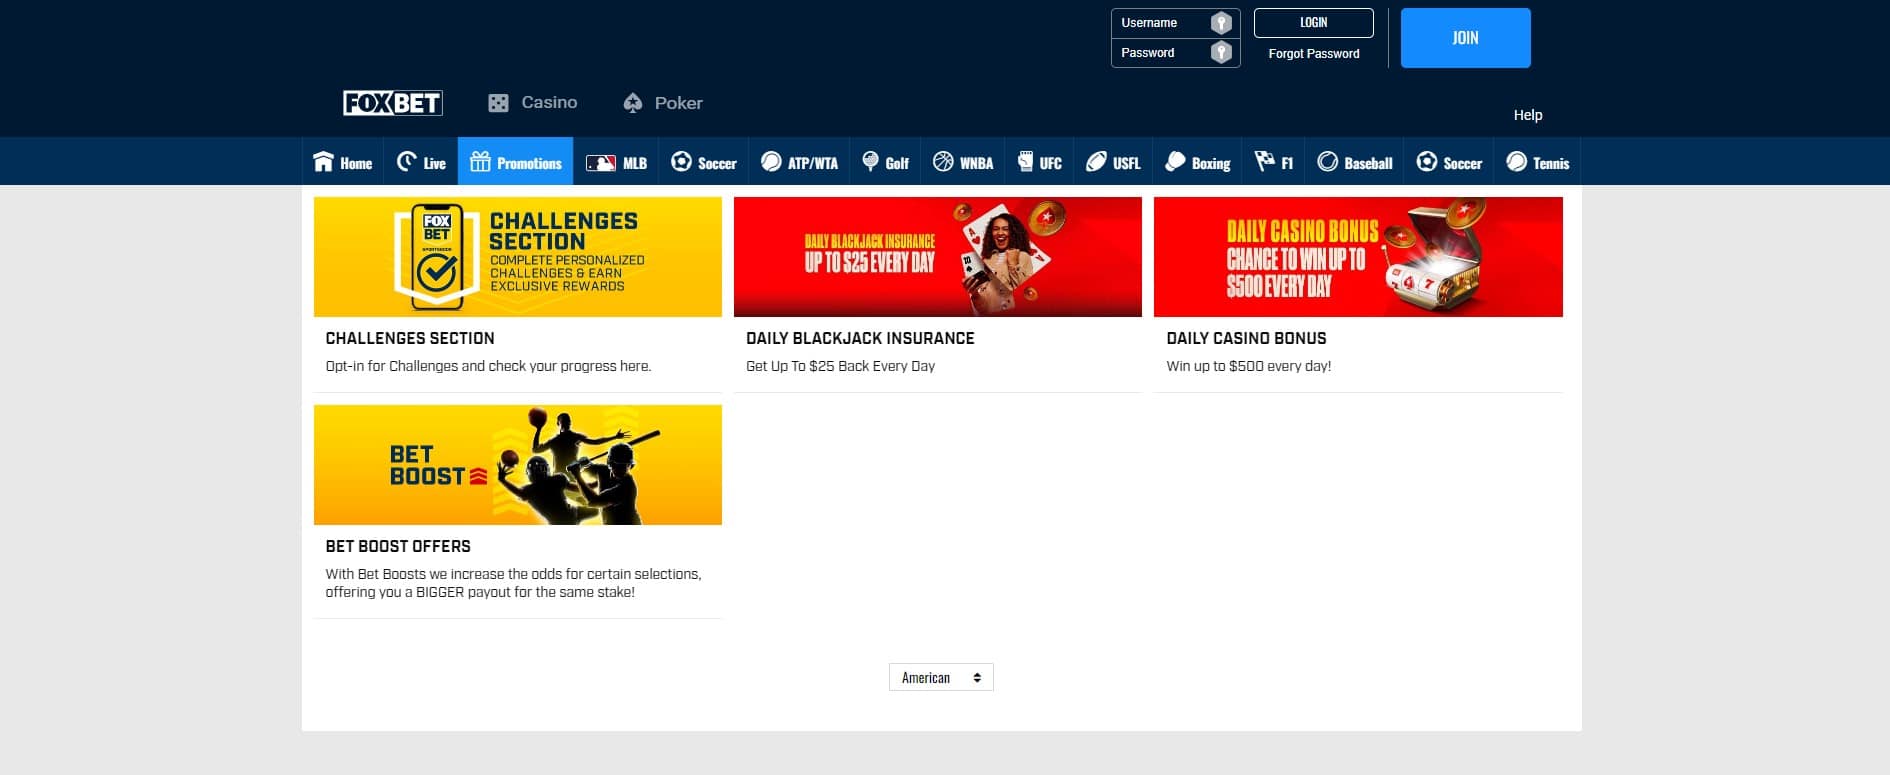This screenshot has height=775, width=1890.
Task: Open the odds format American dropdown
Action: click(941, 677)
